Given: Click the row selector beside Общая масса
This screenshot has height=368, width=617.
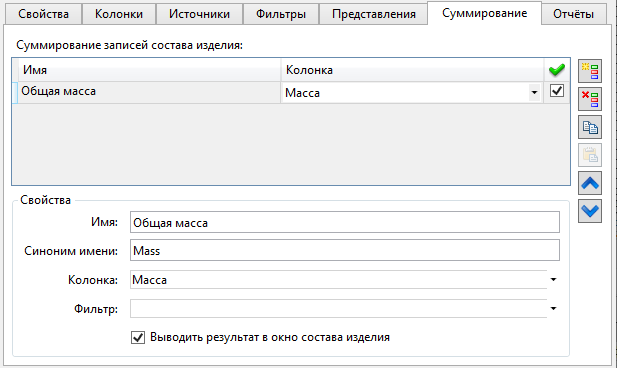Looking at the screenshot, I should click(x=15, y=92).
